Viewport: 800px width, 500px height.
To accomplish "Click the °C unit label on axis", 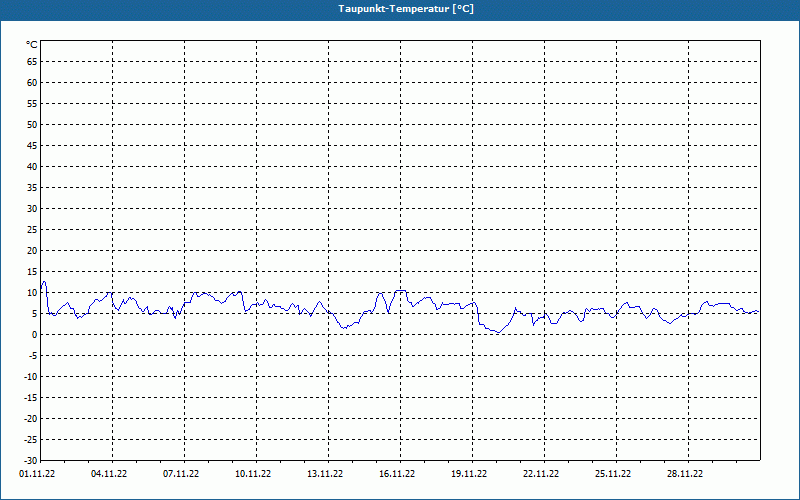I will click(32, 45).
